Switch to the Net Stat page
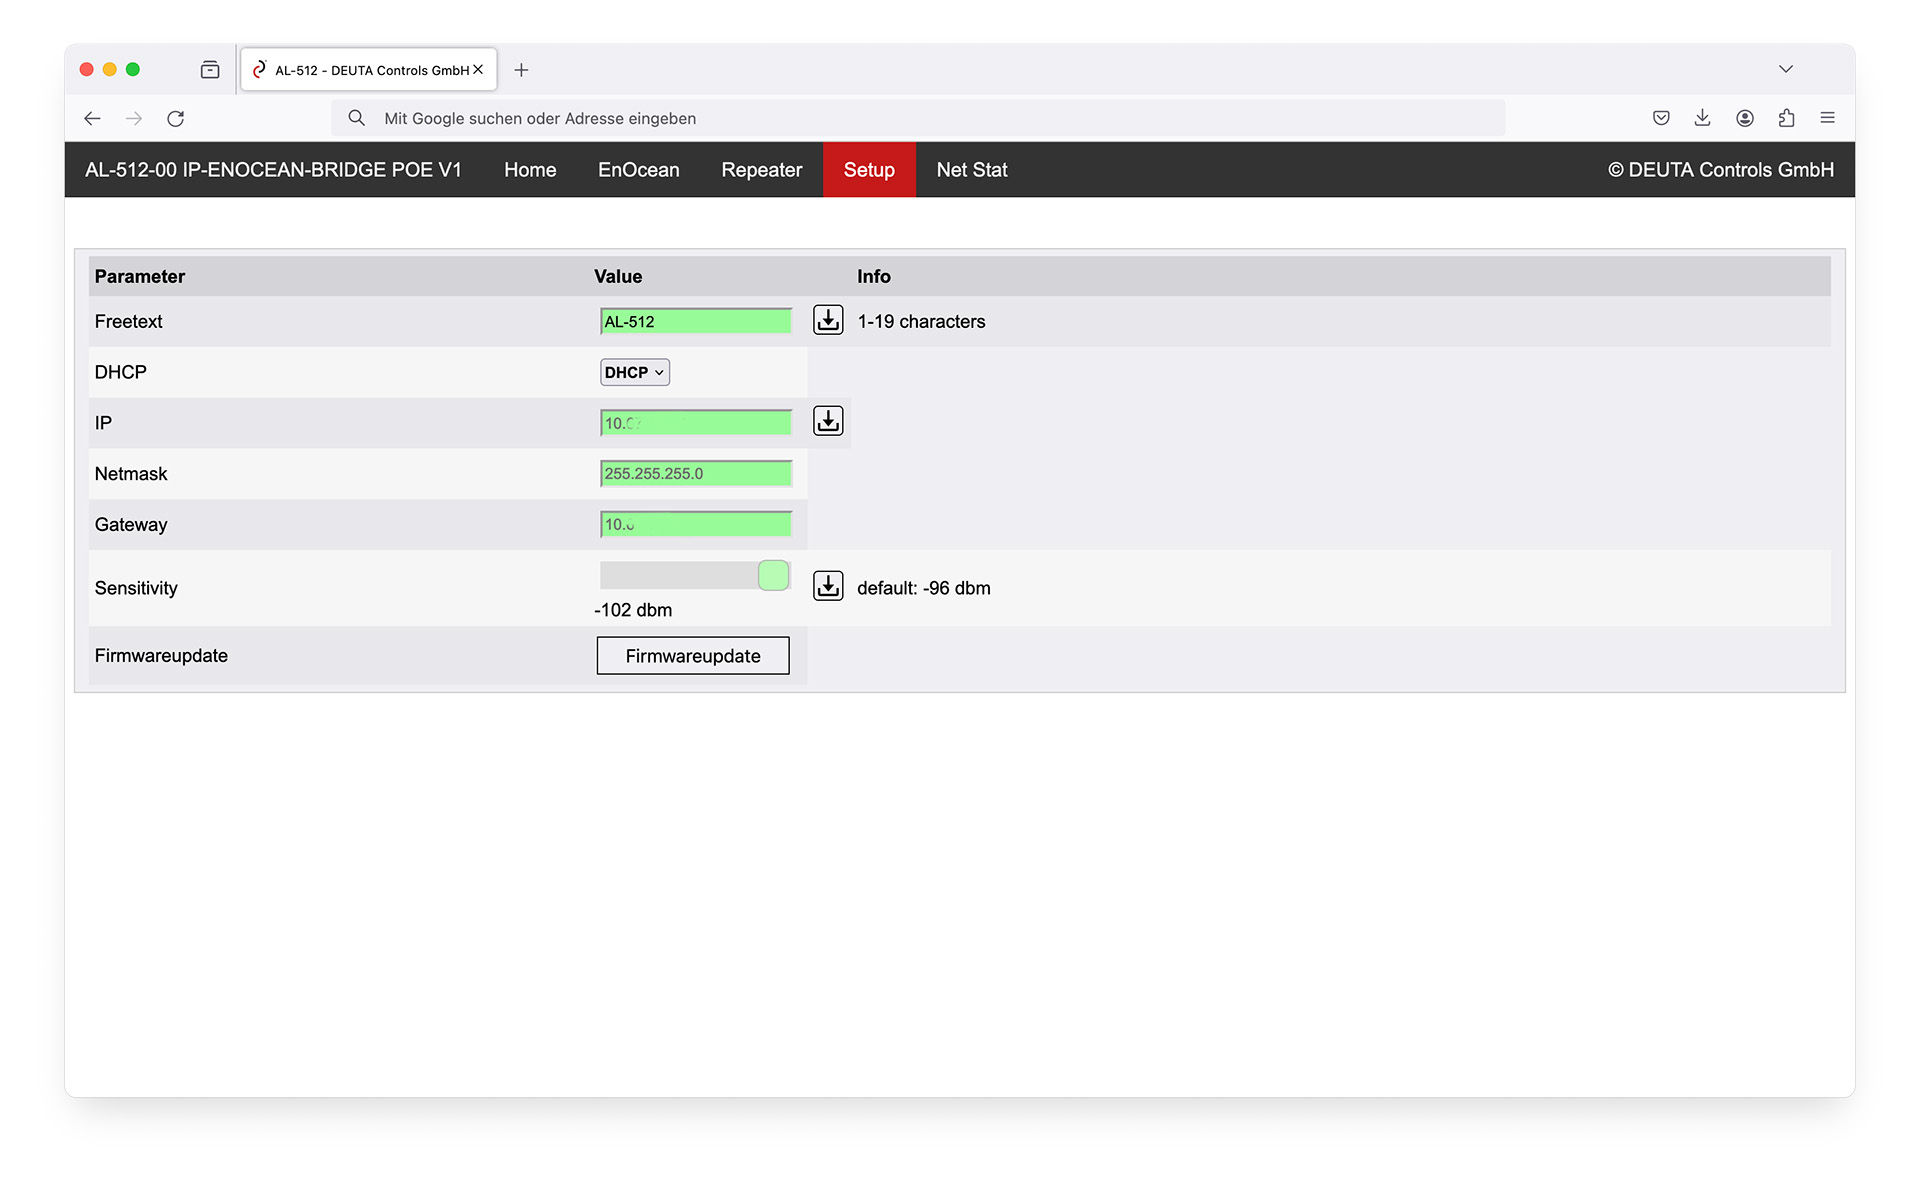This screenshot has width=1920, height=1183. pyautogui.click(x=971, y=170)
